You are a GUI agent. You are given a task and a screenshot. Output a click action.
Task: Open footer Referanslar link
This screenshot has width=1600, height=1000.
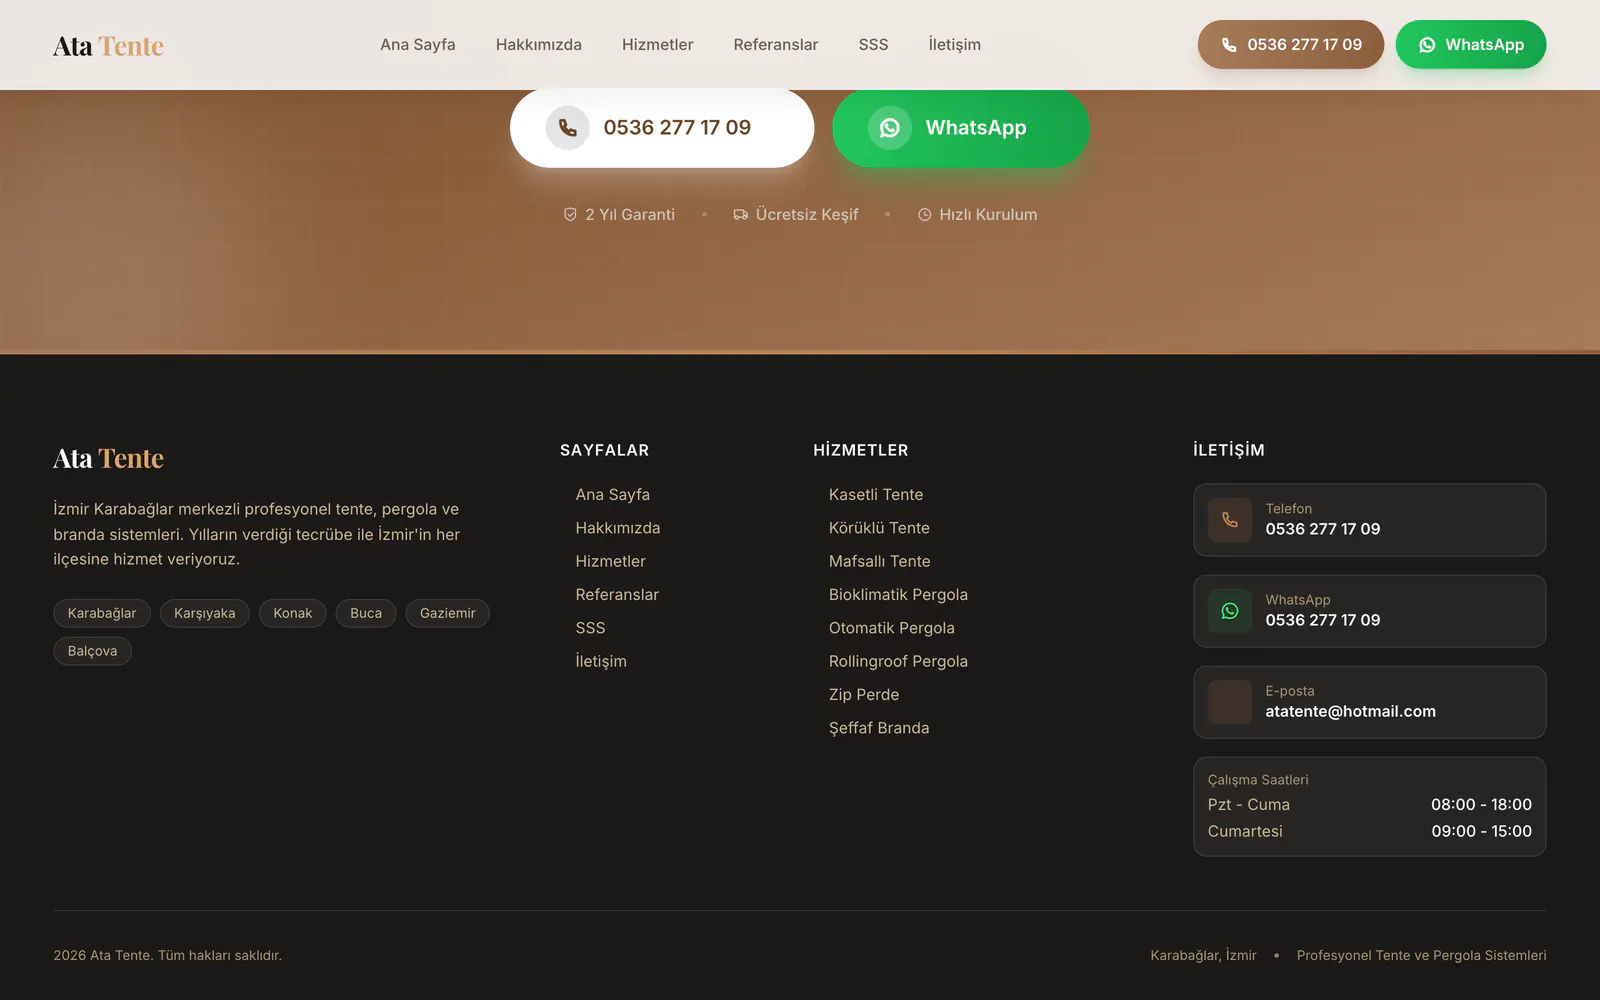click(617, 595)
